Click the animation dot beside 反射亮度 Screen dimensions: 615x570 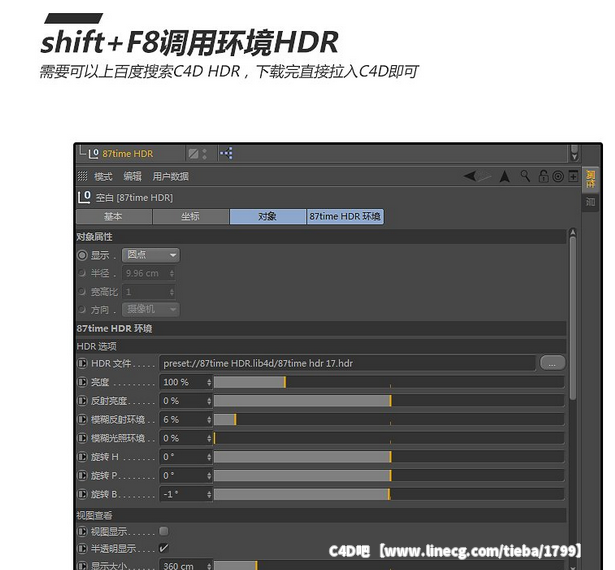click(82, 401)
